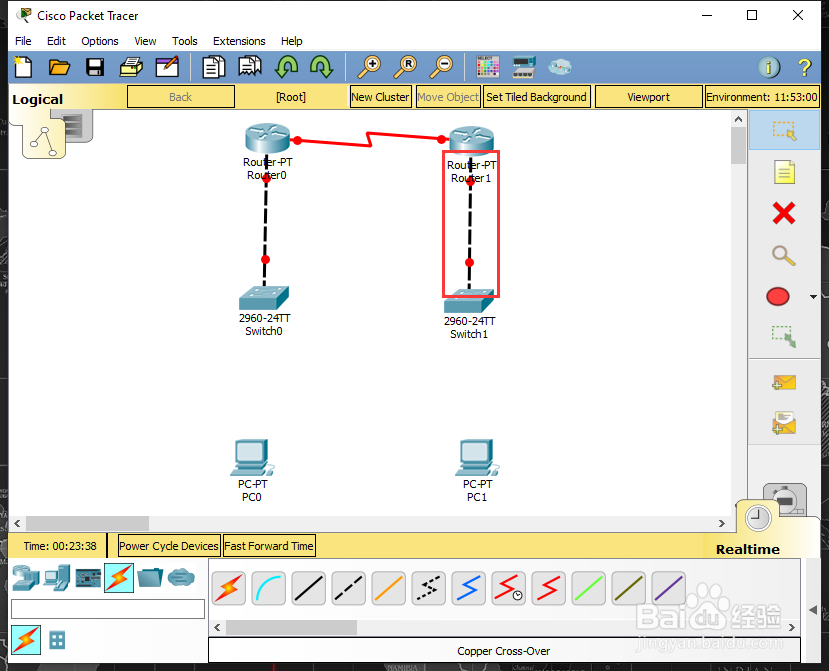This screenshot has height=671, width=829.
Task: Select red Serial DTE cable
Action: pyautogui.click(x=548, y=588)
